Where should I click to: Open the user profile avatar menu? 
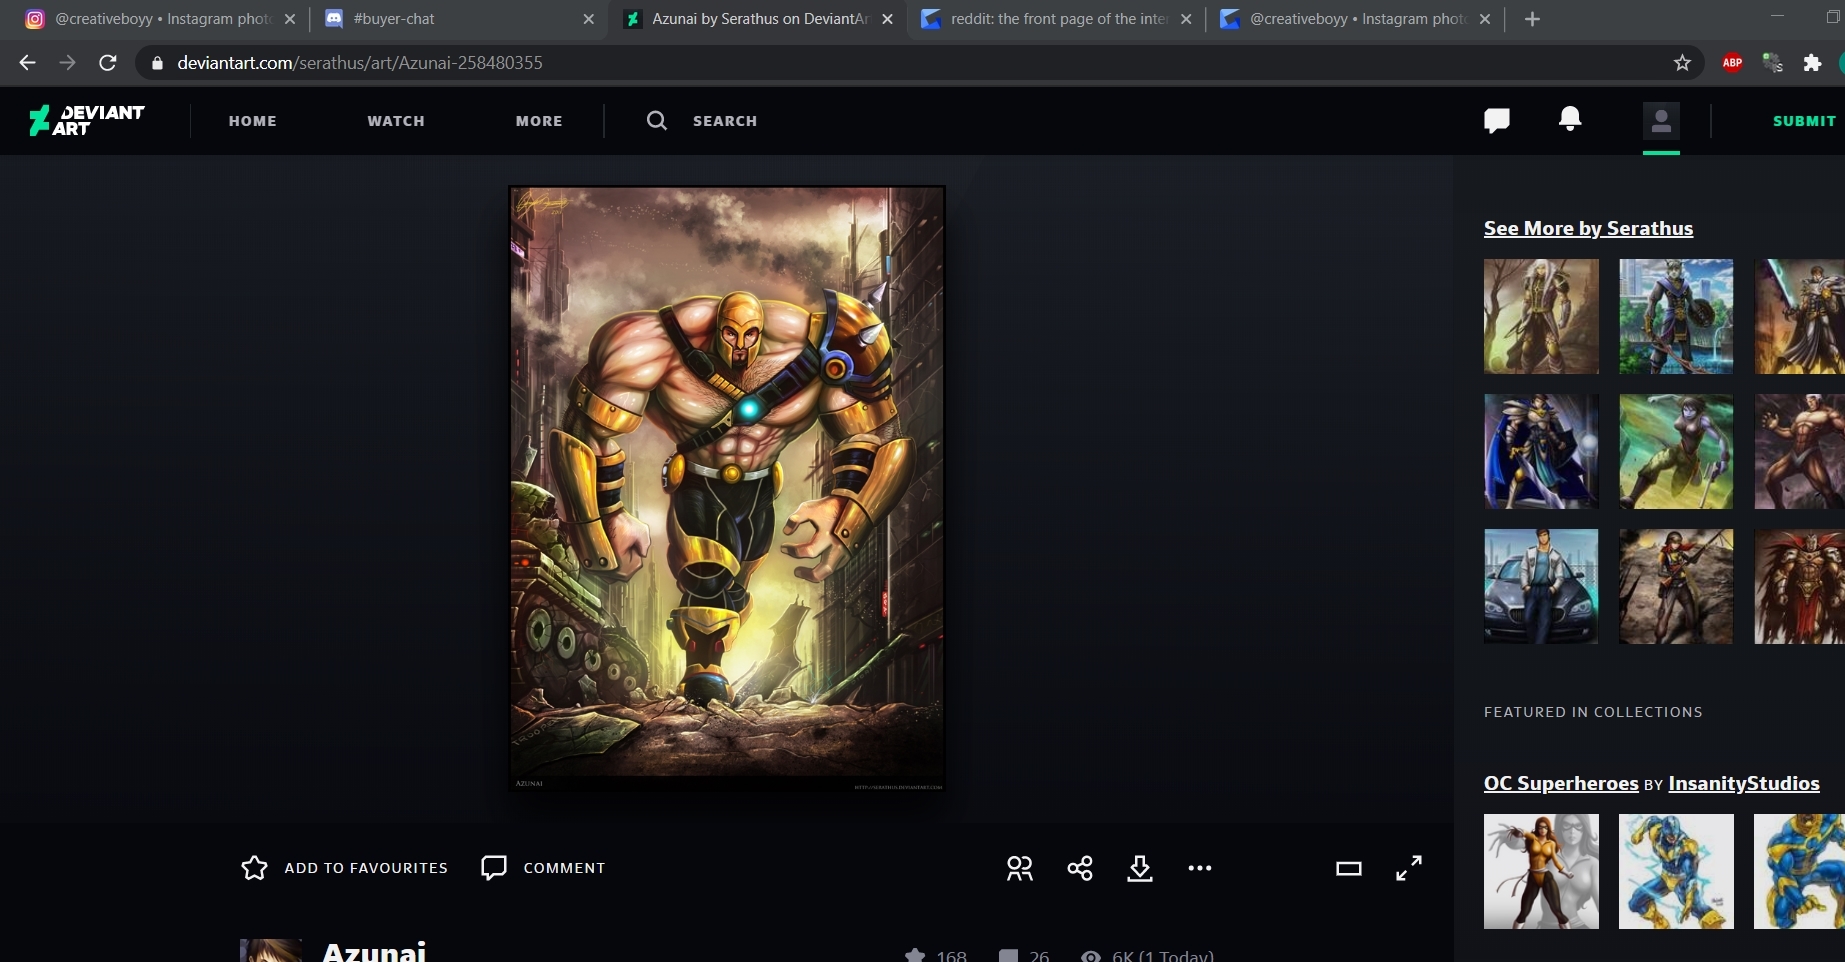click(x=1661, y=121)
